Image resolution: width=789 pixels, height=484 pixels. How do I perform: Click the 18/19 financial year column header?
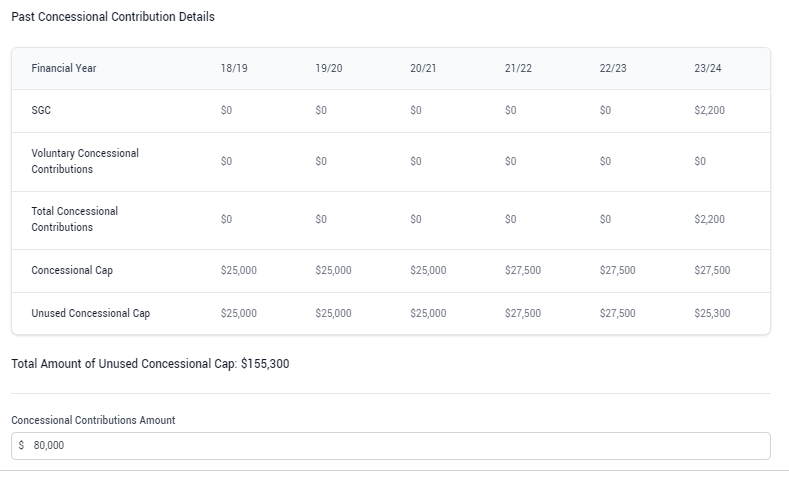pos(234,68)
